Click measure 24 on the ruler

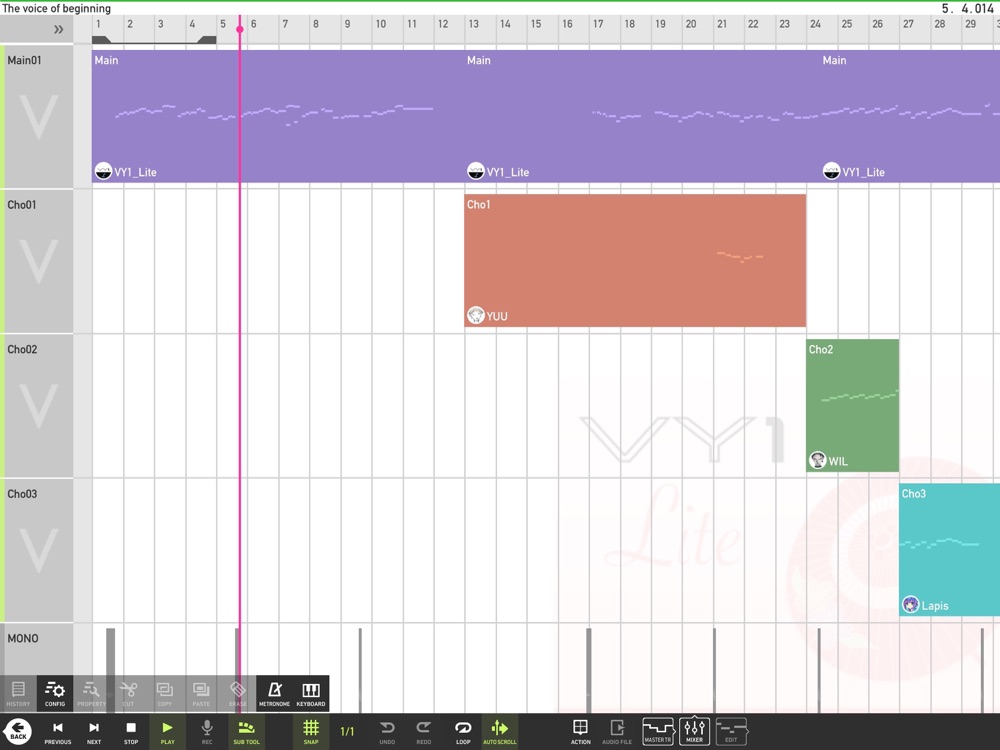tap(815, 24)
